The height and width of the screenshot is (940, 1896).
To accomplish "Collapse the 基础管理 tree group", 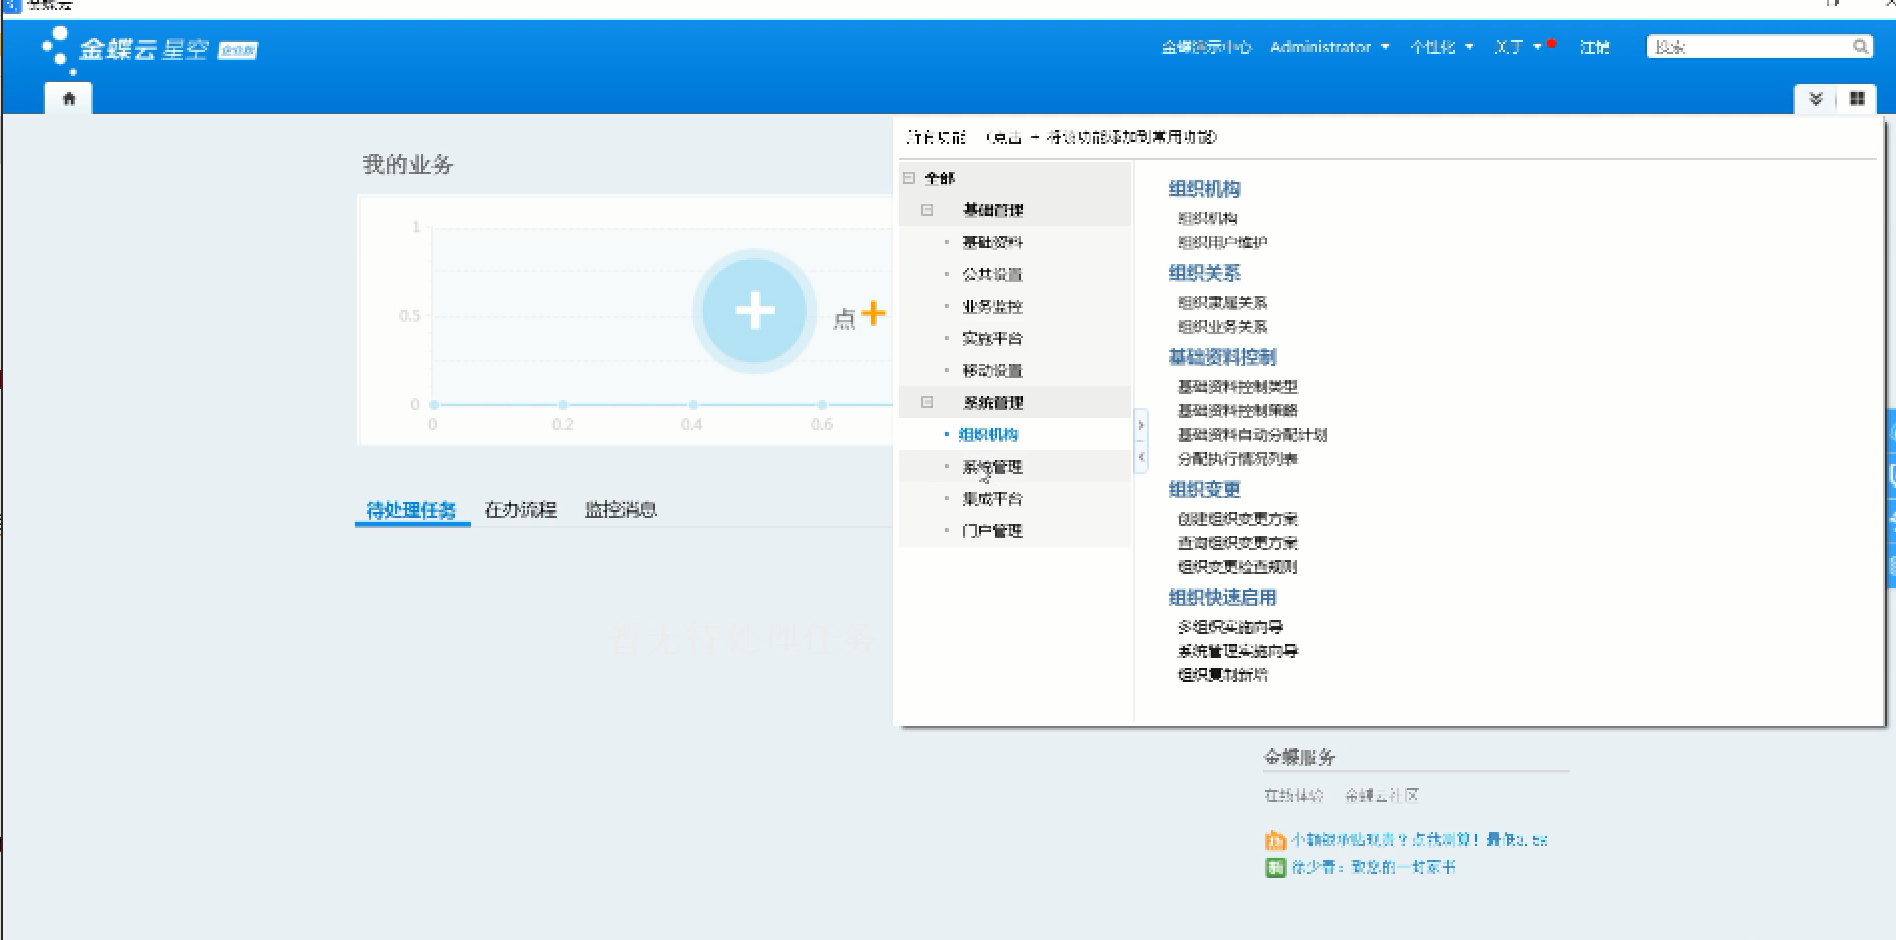I will [927, 210].
